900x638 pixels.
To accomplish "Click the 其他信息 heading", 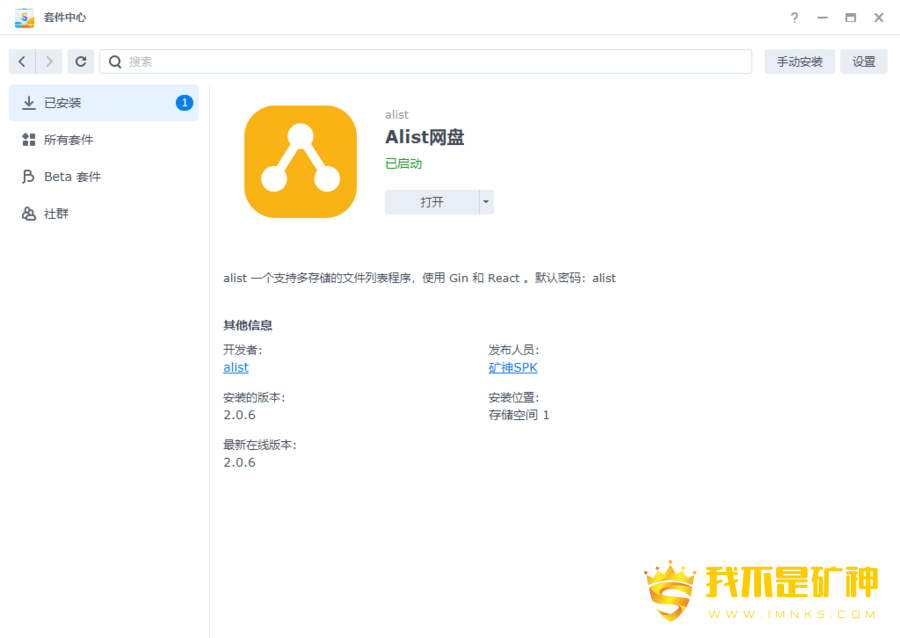I will coord(248,325).
